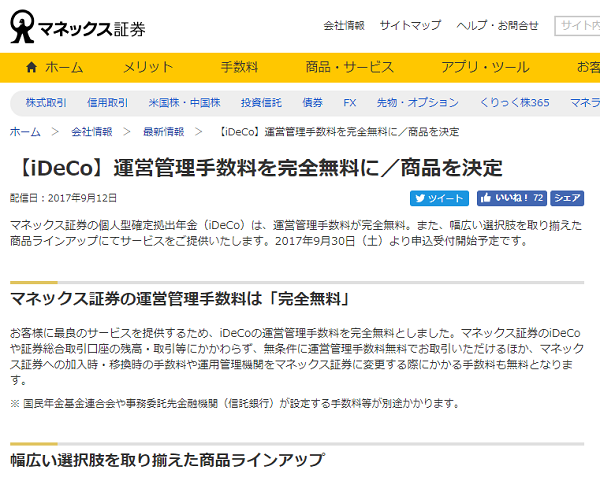
Task: Select 米国株・中国株 in sub navigation
Action: (184, 103)
